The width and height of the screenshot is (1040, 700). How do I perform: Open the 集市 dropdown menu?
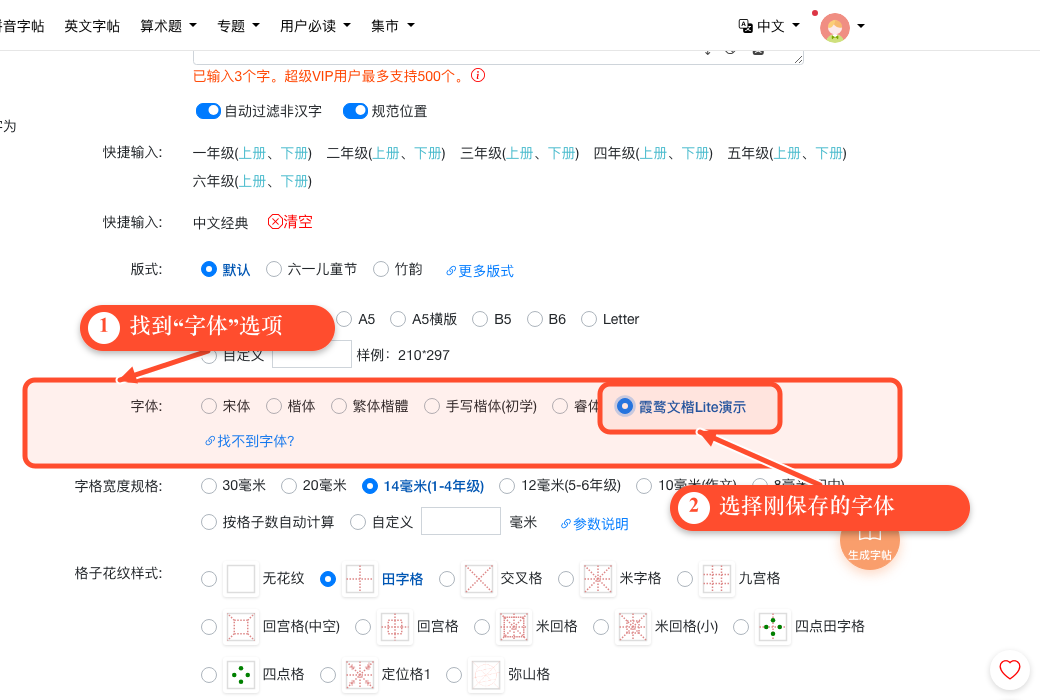coord(393,26)
